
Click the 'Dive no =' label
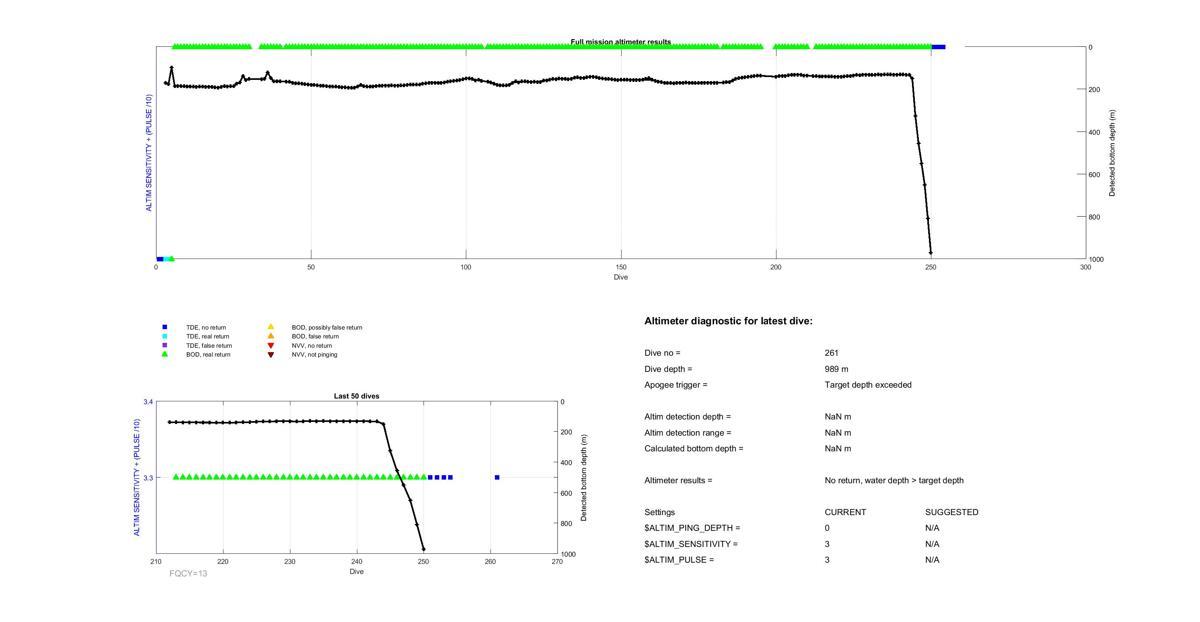click(663, 353)
